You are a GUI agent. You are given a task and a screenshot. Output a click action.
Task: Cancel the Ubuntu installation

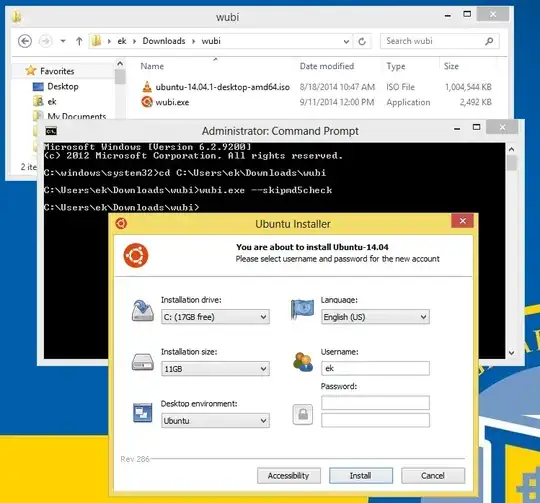(433, 476)
